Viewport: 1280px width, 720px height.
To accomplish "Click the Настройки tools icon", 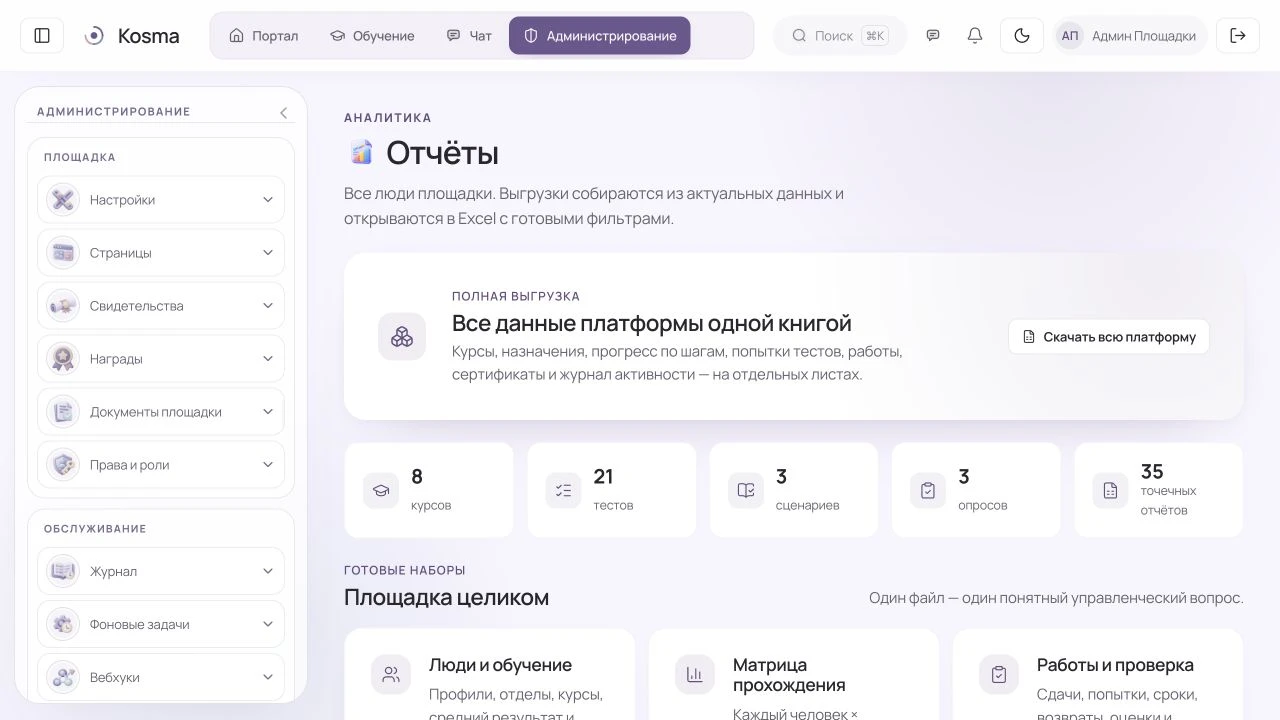I will pos(63,200).
